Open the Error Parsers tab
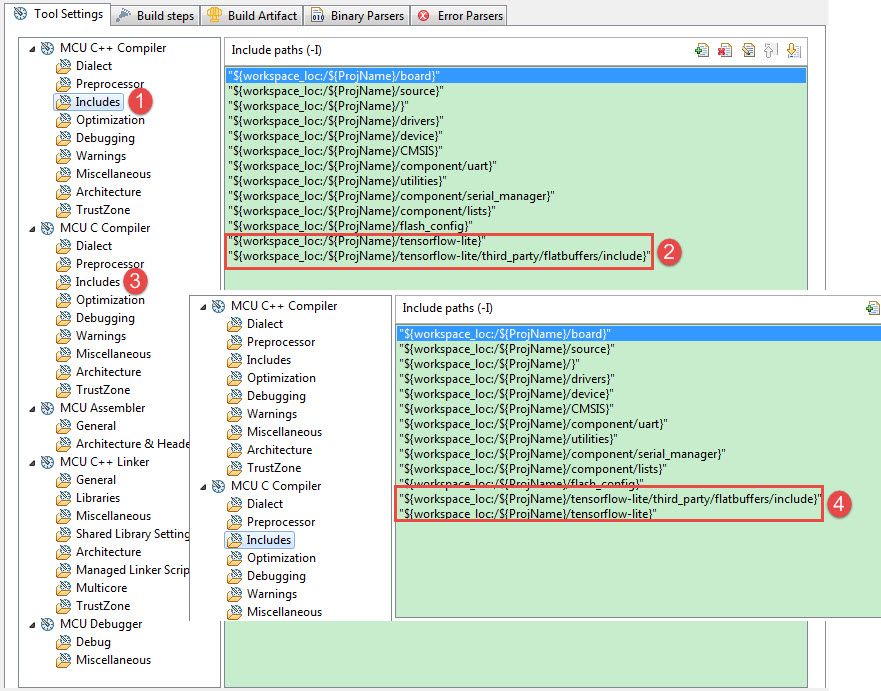The width and height of the screenshot is (881, 691). click(x=460, y=16)
